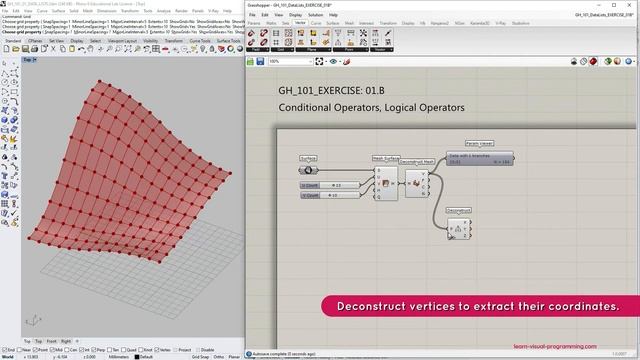This screenshot has width=640, height=360.
Task: Click the lock icon in Rhino toolbar
Action: coord(212,49)
